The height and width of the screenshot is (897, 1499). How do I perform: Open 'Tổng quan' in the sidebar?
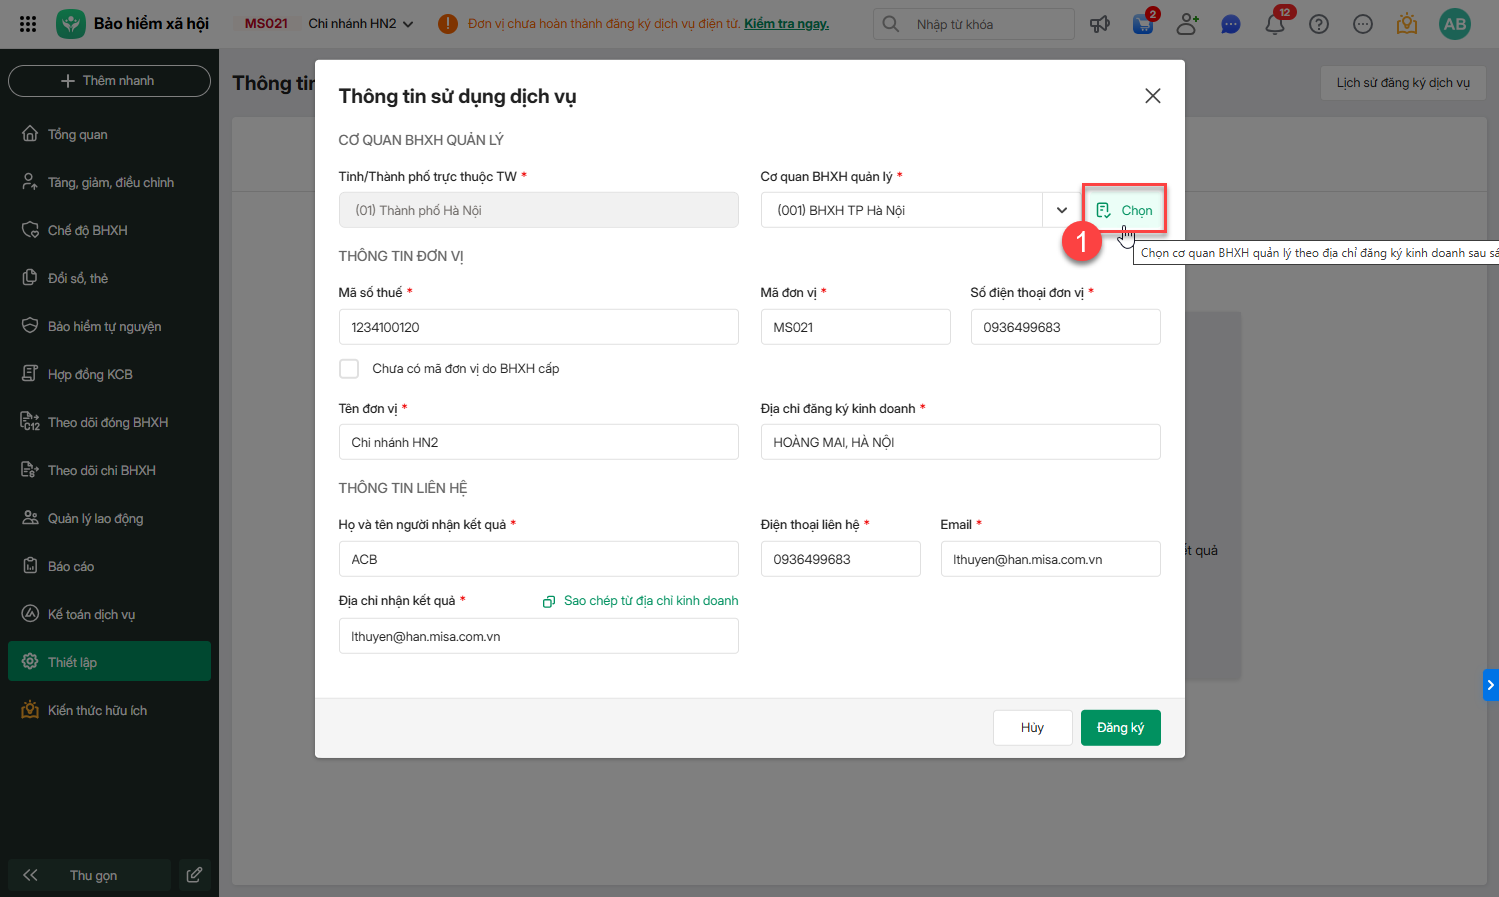(78, 135)
